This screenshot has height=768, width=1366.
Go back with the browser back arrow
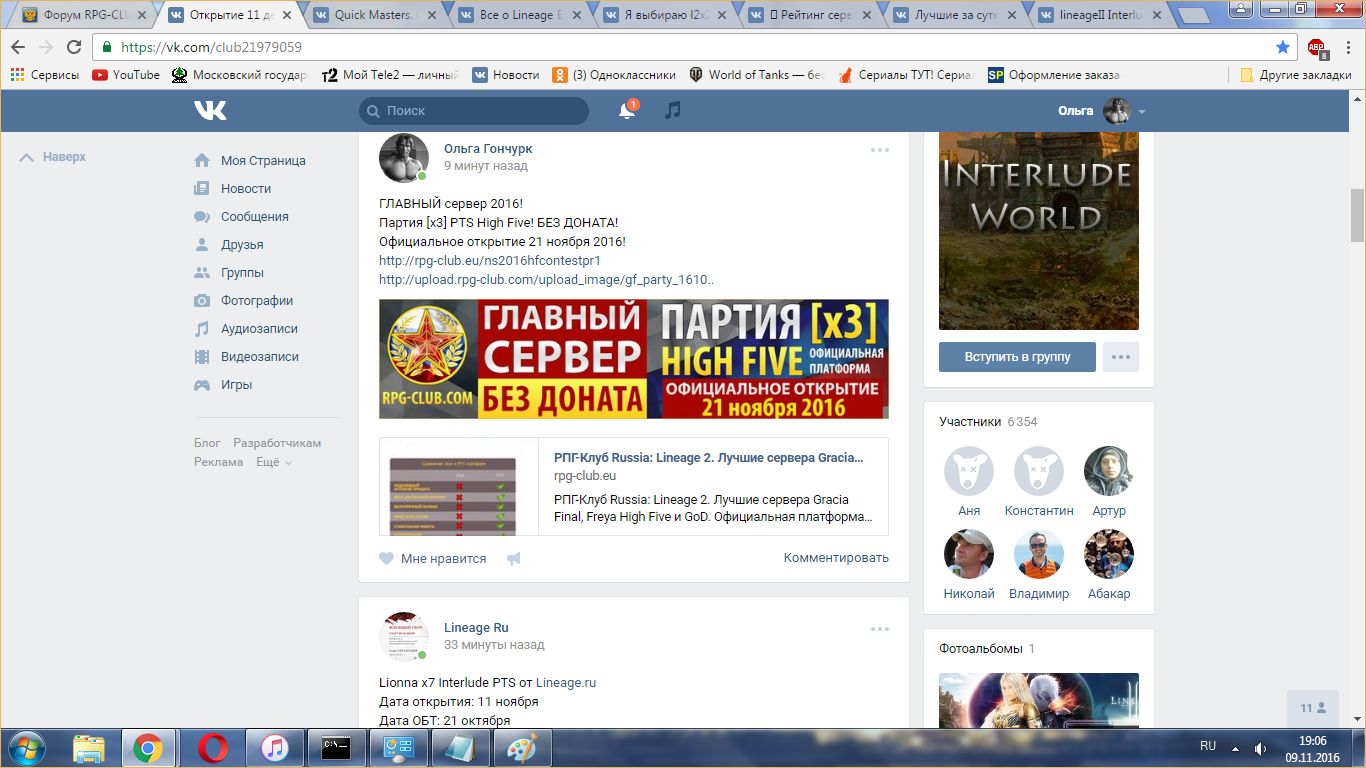pos(18,47)
